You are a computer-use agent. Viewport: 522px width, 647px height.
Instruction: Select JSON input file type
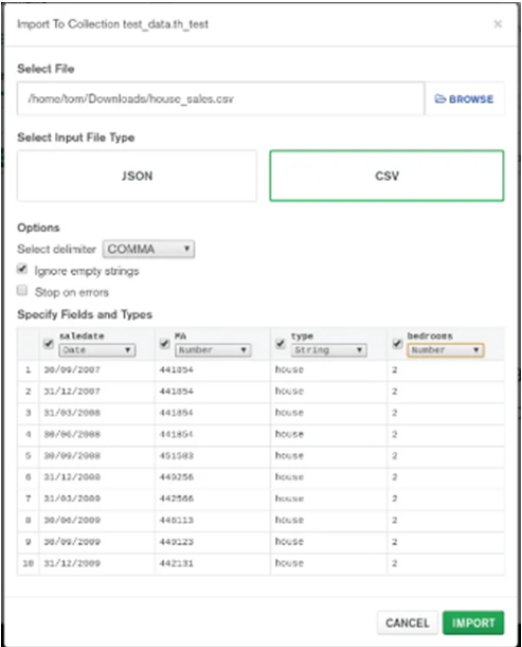137,176
